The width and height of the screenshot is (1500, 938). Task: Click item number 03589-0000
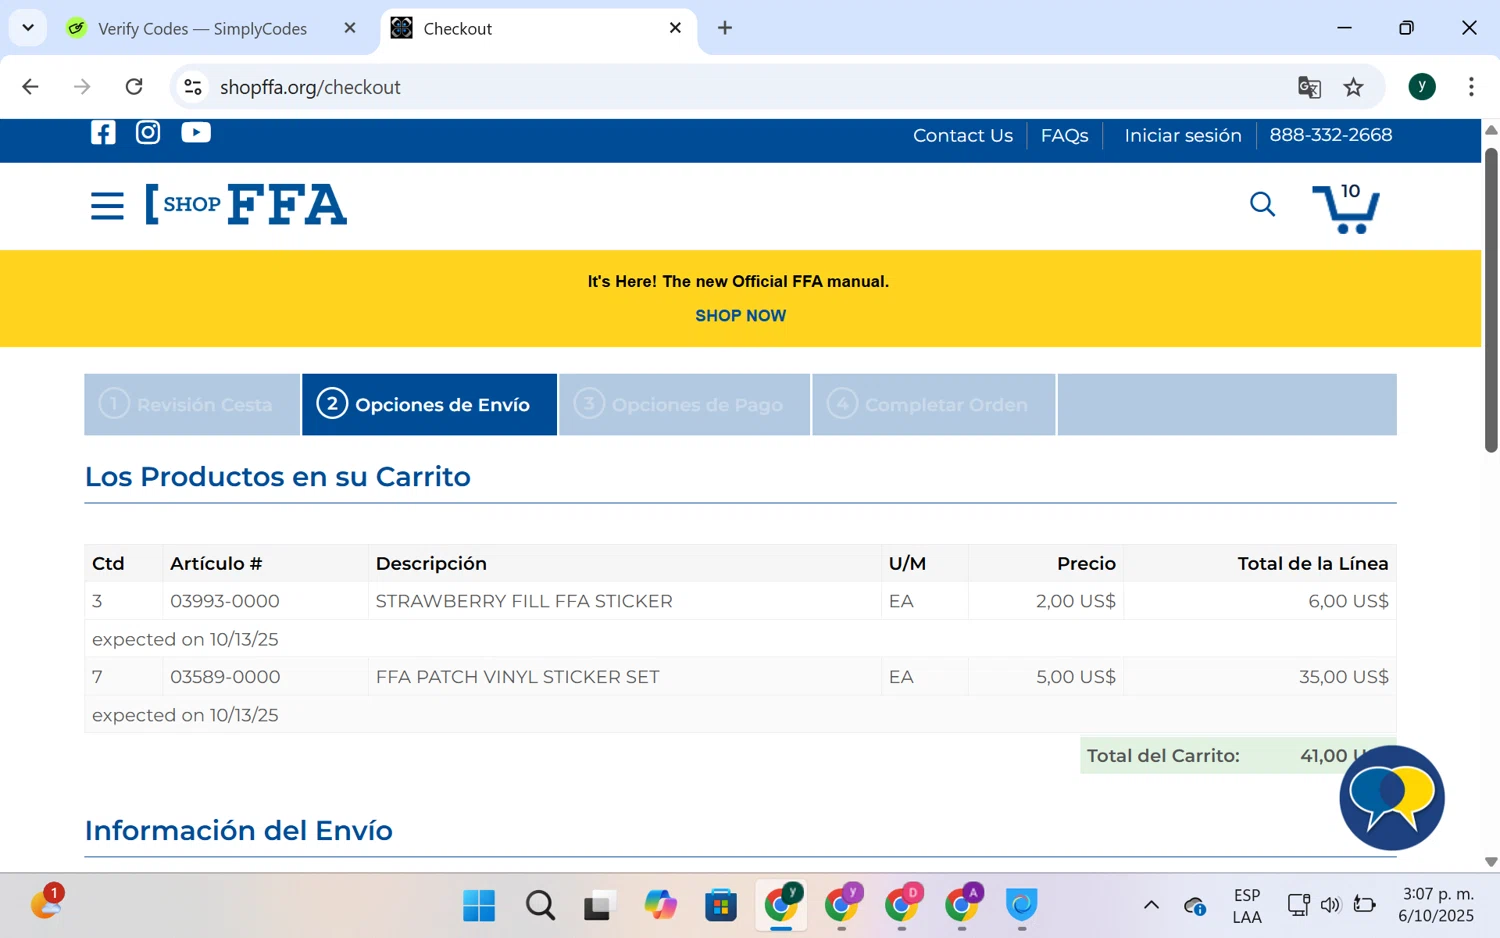pos(225,677)
